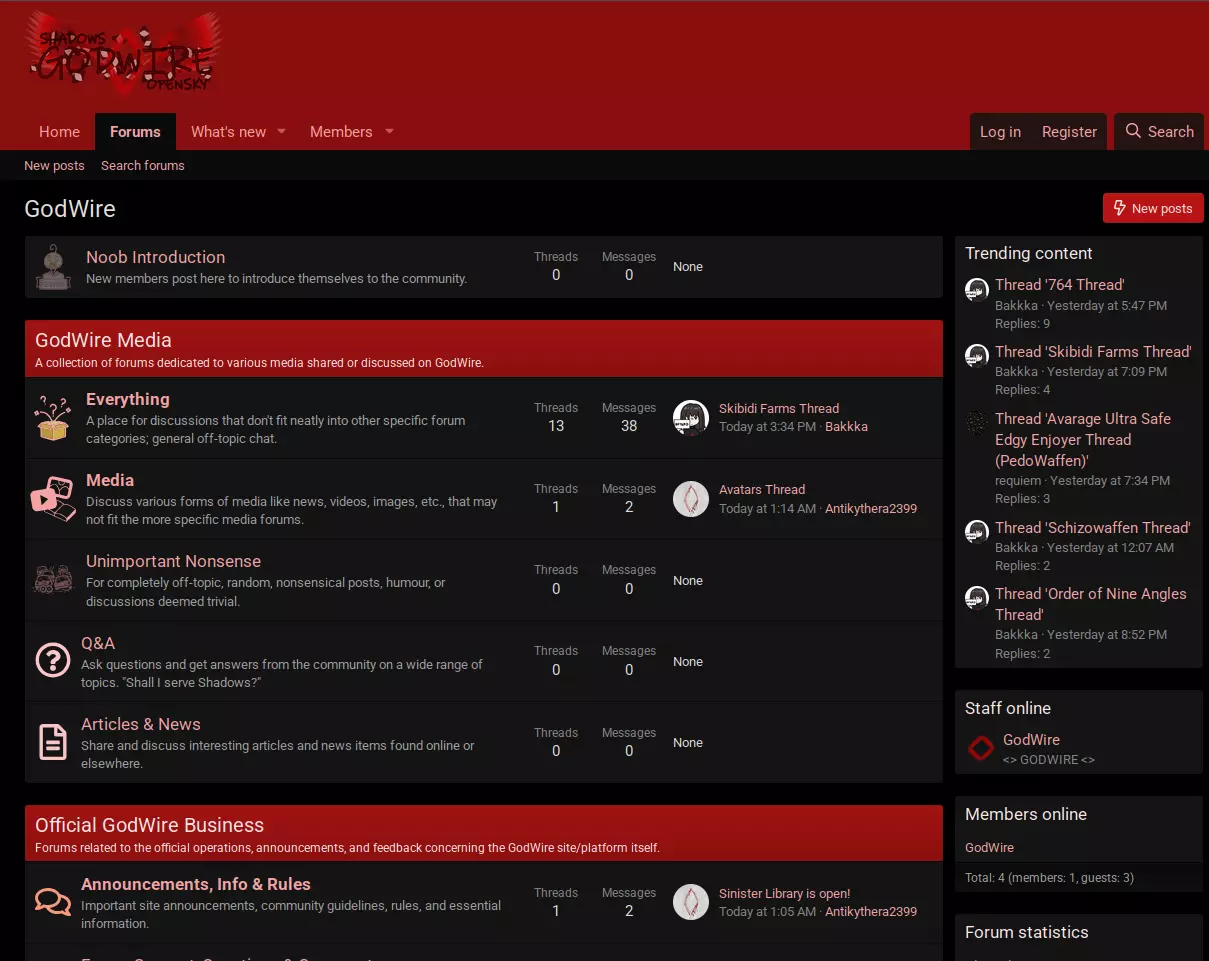The height and width of the screenshot is (961, 1209).
Task: Open the Search forums sub-navigation link
Action: click(143, 166)
